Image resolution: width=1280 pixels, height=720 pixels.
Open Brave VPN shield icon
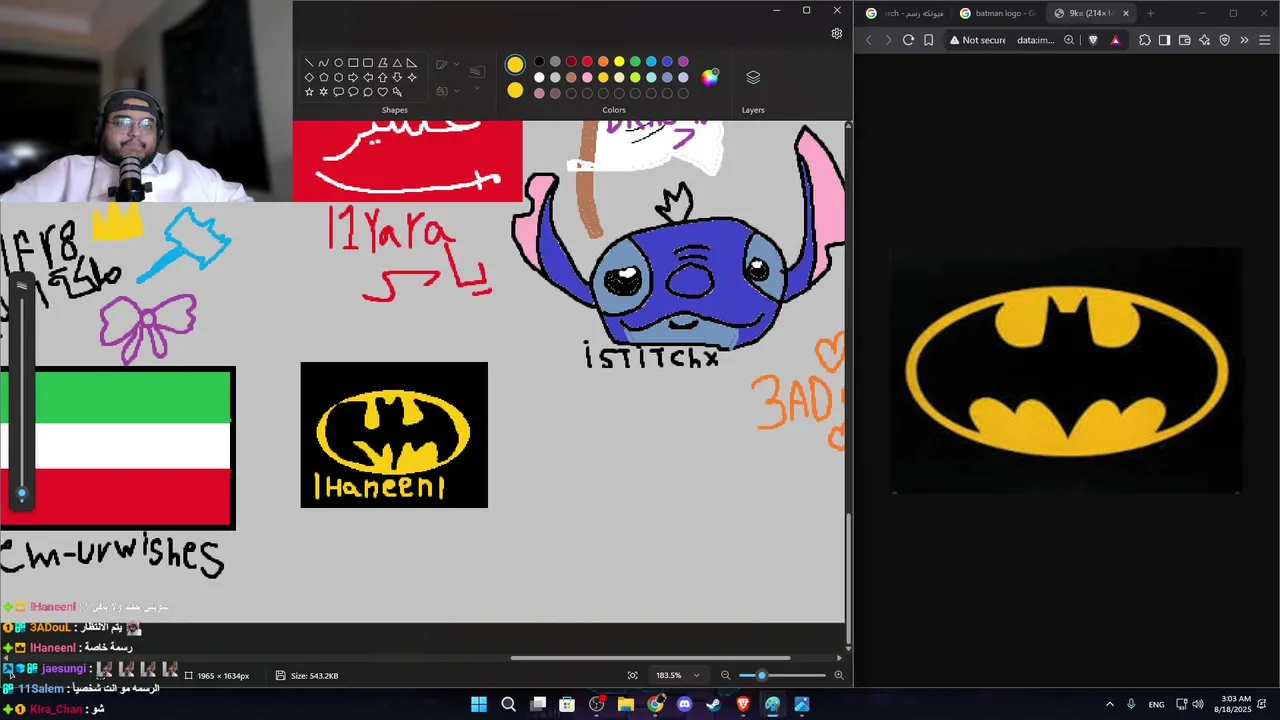point(1224,40)
